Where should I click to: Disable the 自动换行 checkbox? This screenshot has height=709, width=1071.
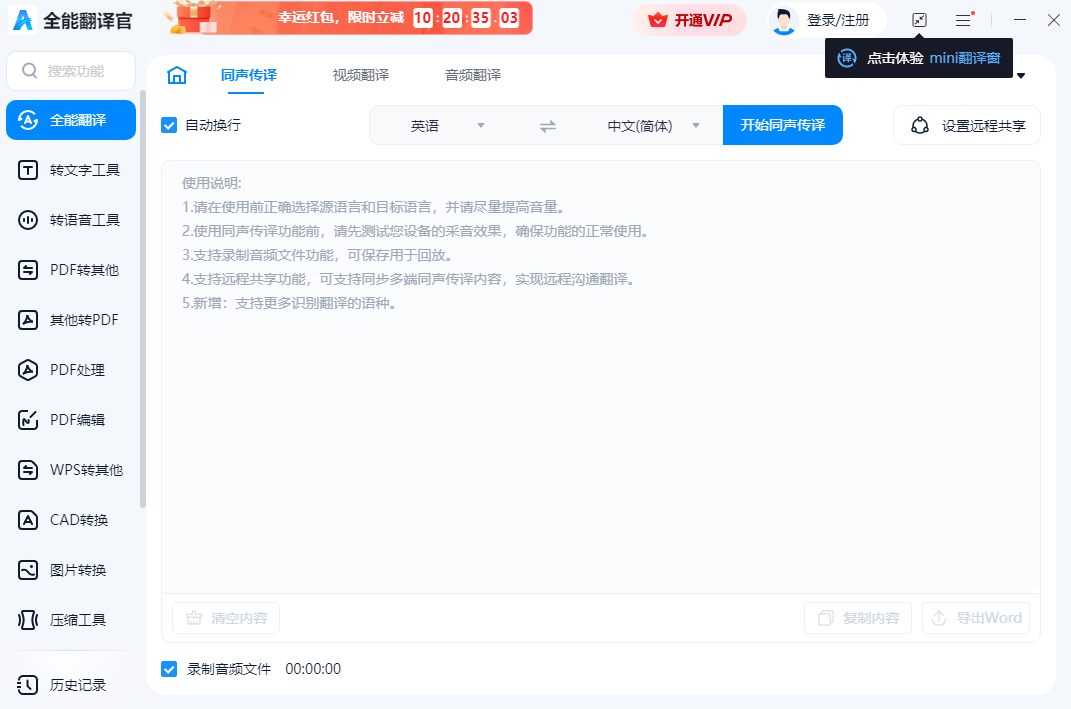(168, 125)
